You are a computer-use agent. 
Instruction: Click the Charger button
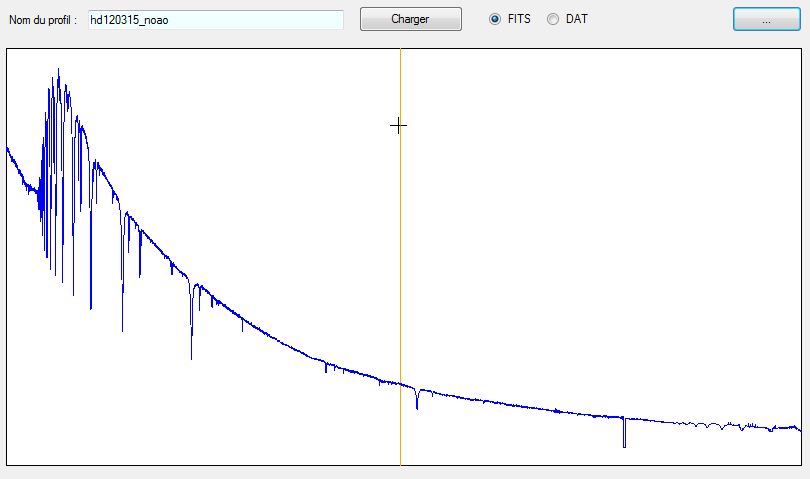(x=411, y=19)
